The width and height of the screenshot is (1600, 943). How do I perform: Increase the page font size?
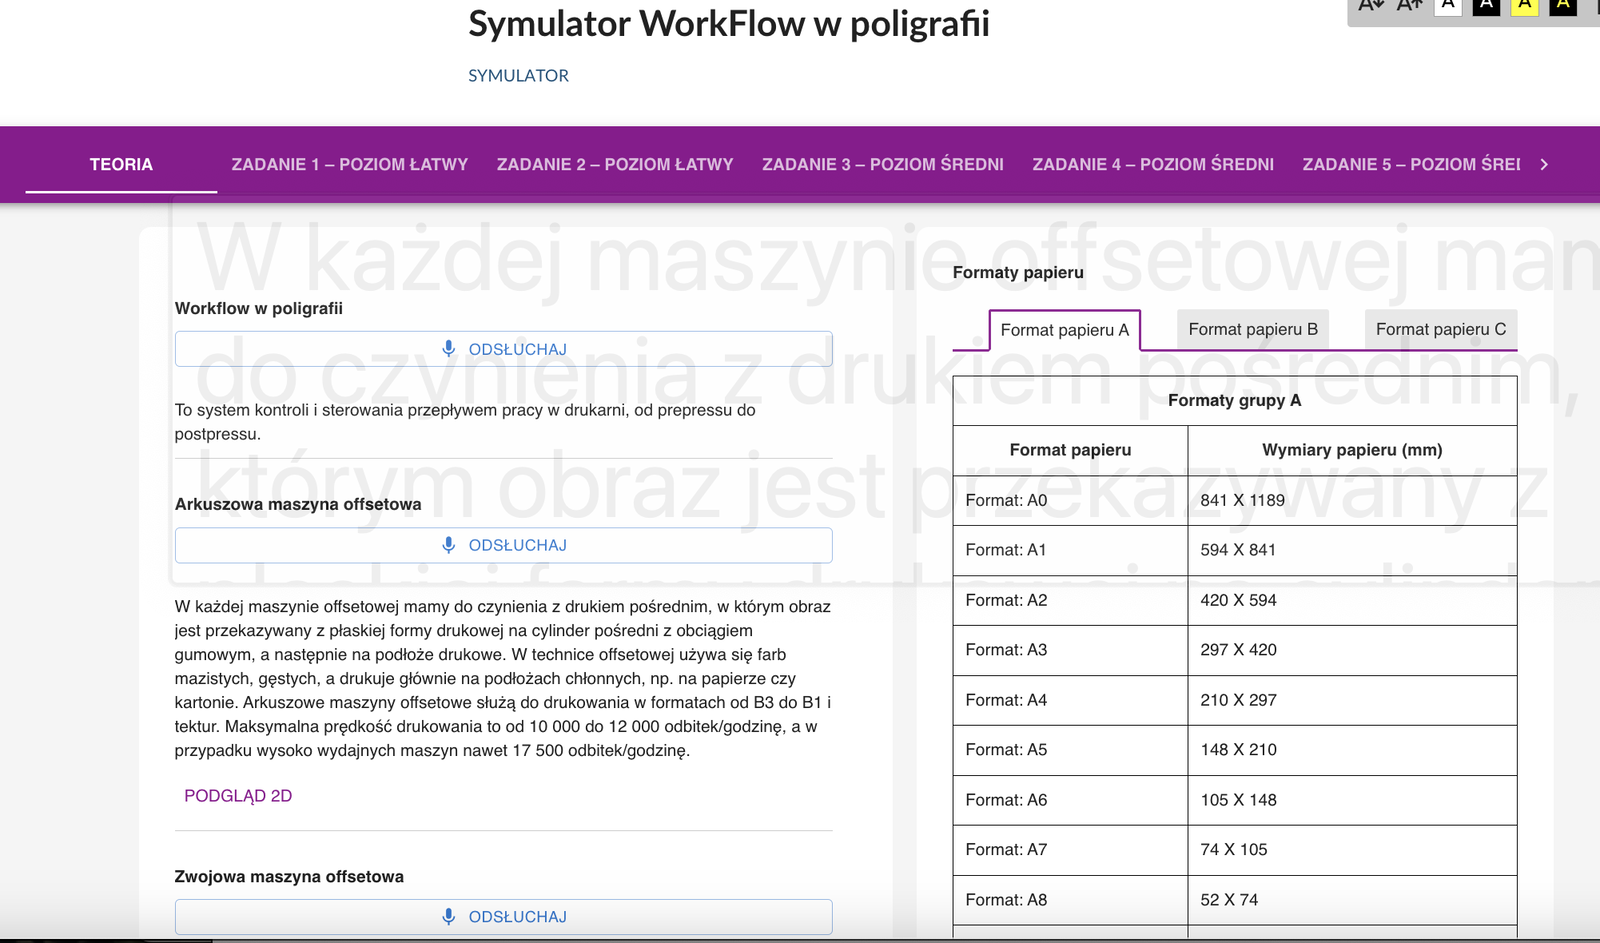pyautogui.click(x=1409, y=6)
